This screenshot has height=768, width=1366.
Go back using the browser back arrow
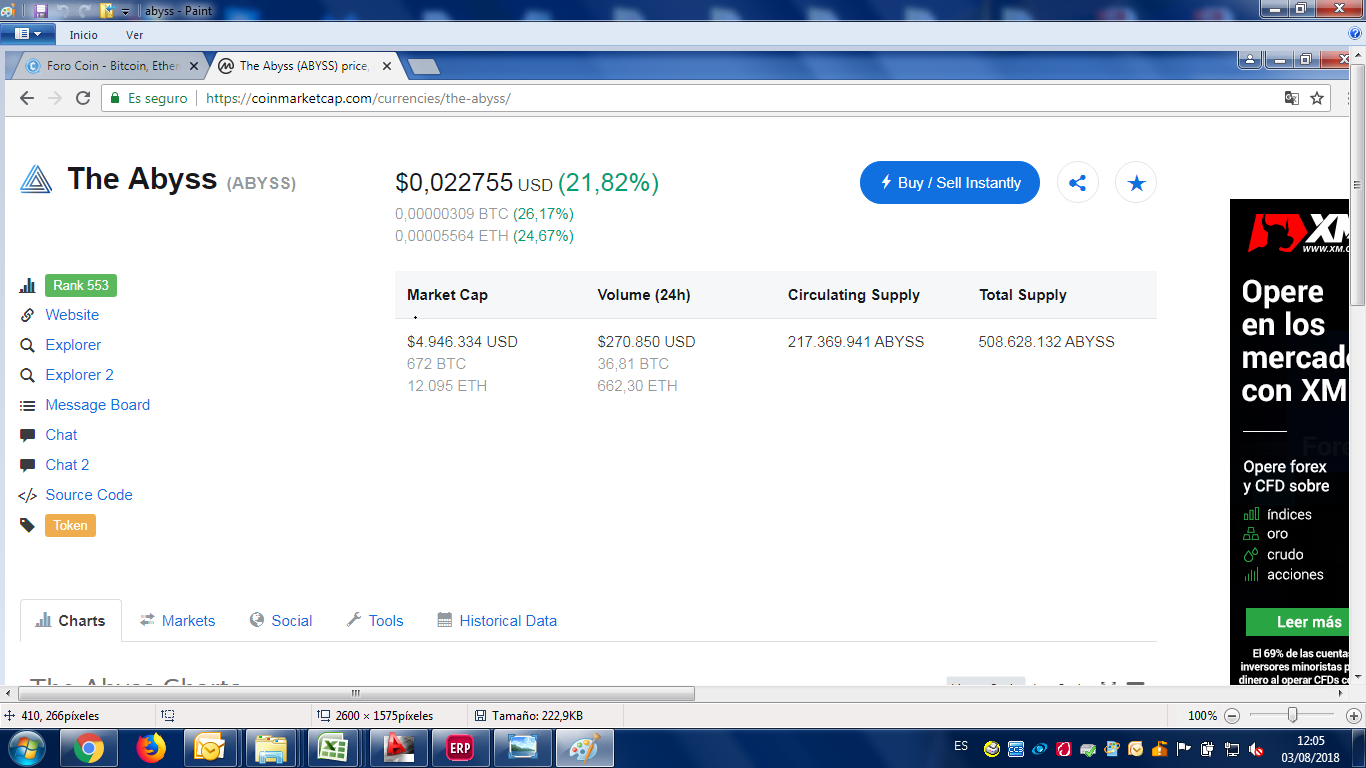point(27,98)
